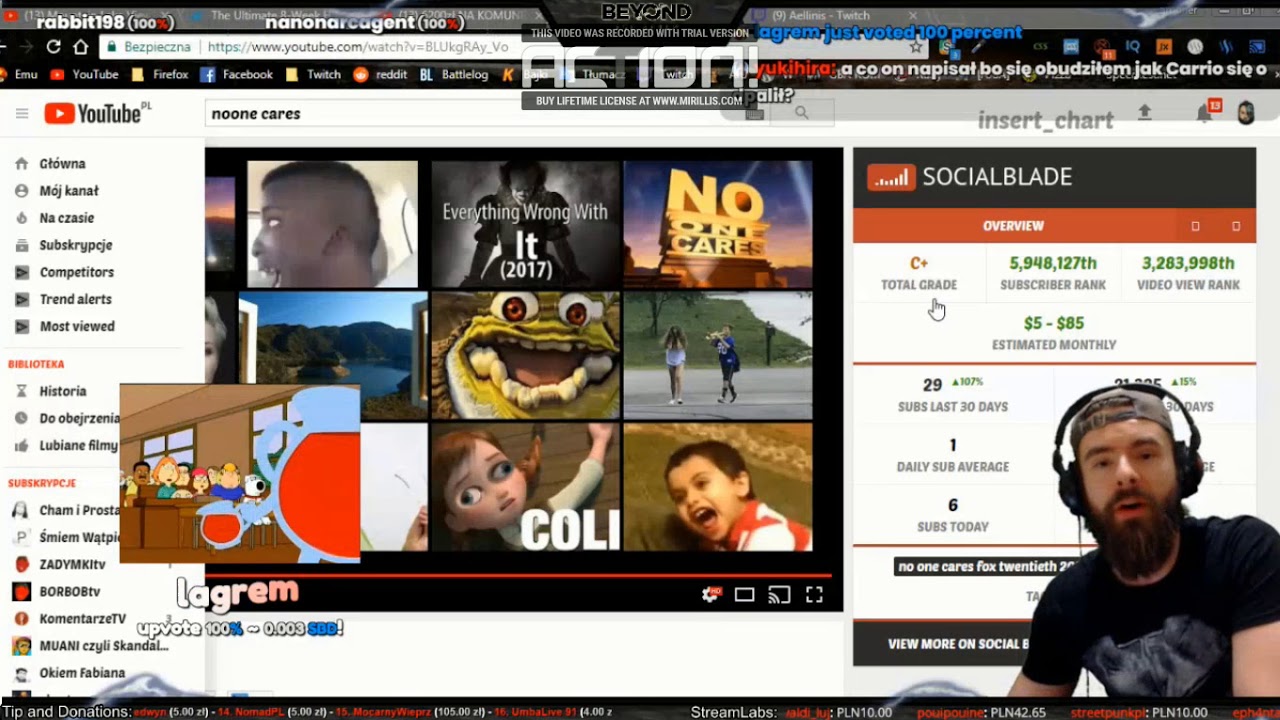Image resolution: width=1280 pixels, height=720 pixels.
Task: Click View More on Social Blade button
Action: [958, 644]
